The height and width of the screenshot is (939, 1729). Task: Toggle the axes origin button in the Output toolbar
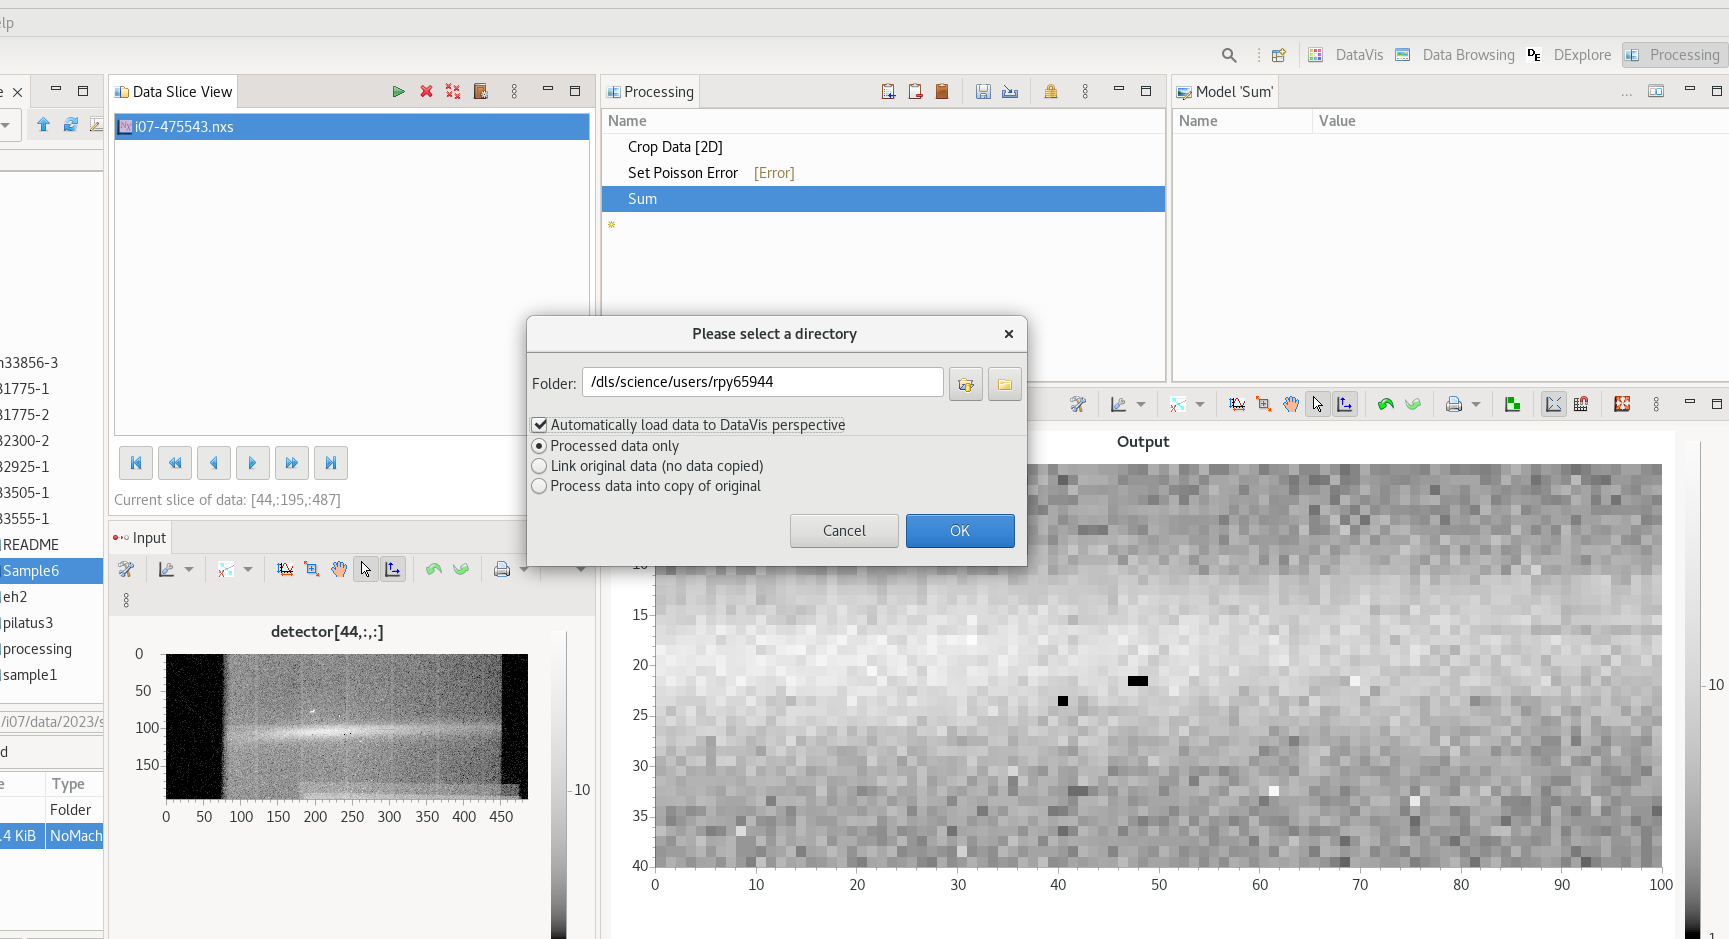pos(1345,404)
